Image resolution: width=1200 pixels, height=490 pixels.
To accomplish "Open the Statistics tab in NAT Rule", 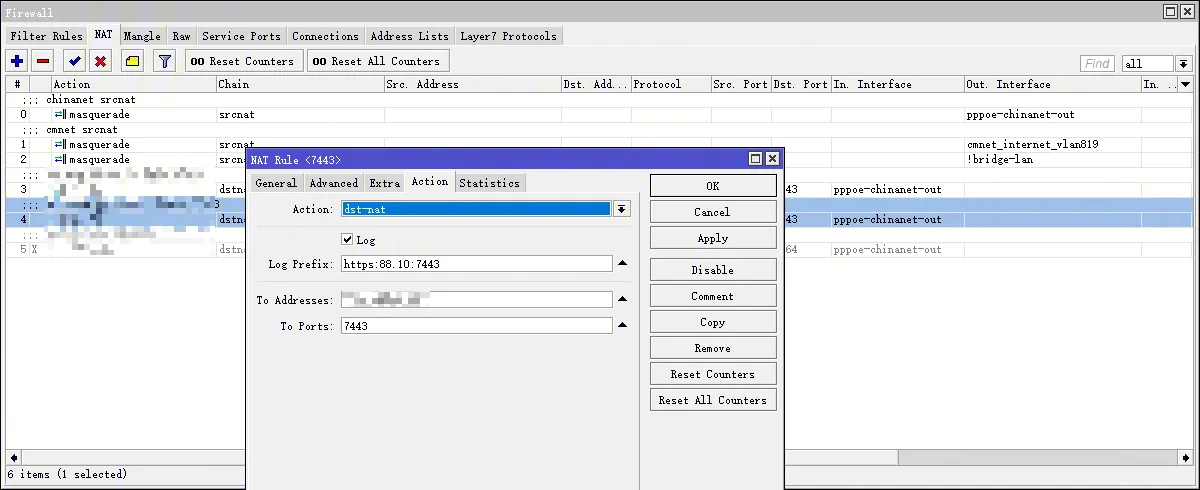I will pos(489,183).
